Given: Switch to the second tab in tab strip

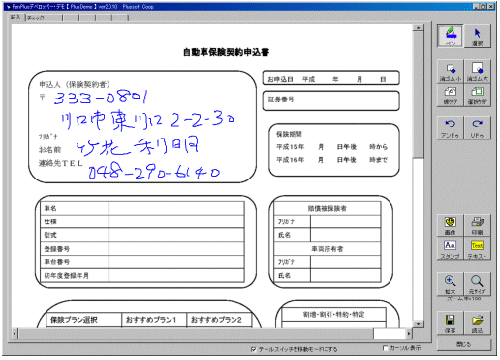Looking at the screenshot, I should [43, 18].
